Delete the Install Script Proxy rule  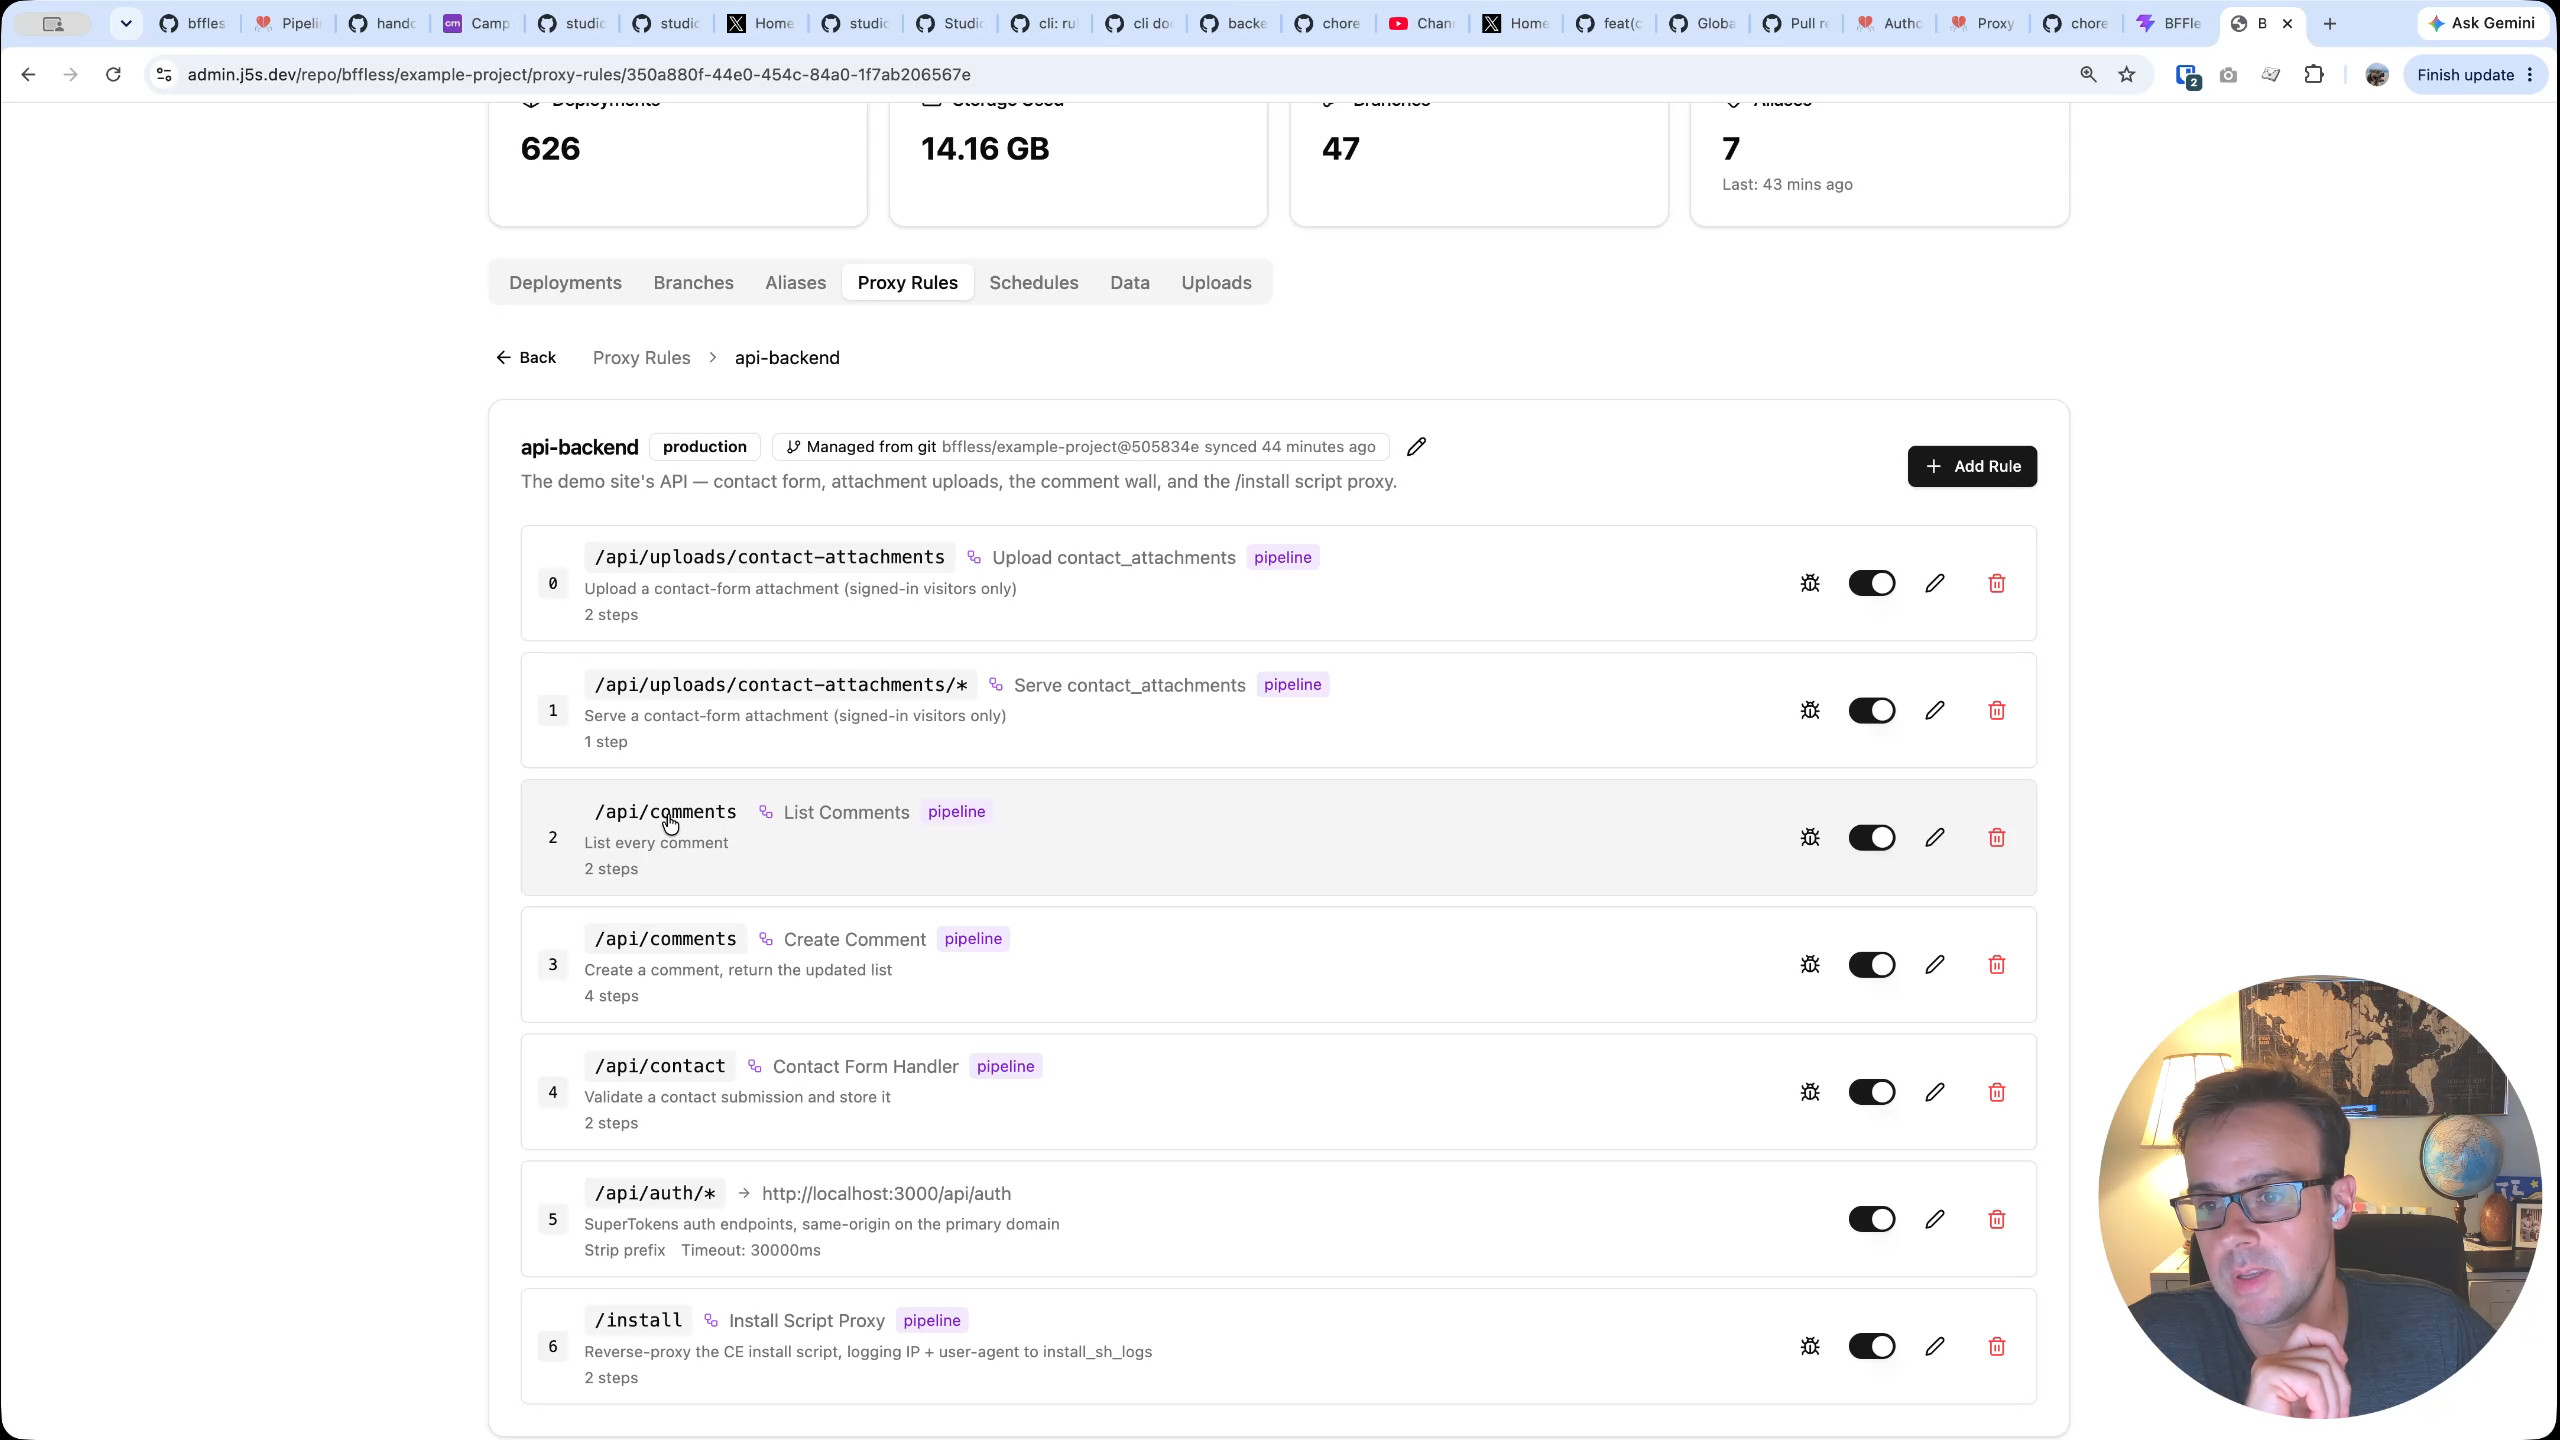click(x=1997, y=1346)
